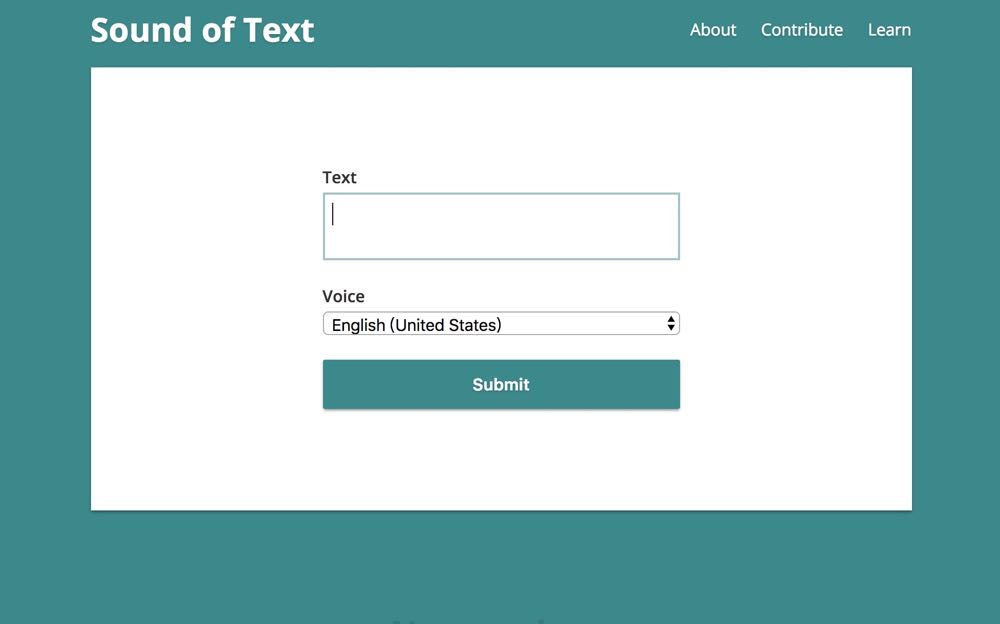Open the About page
Viewport: 1000px width, 624px height.
[x=713, y=30]
